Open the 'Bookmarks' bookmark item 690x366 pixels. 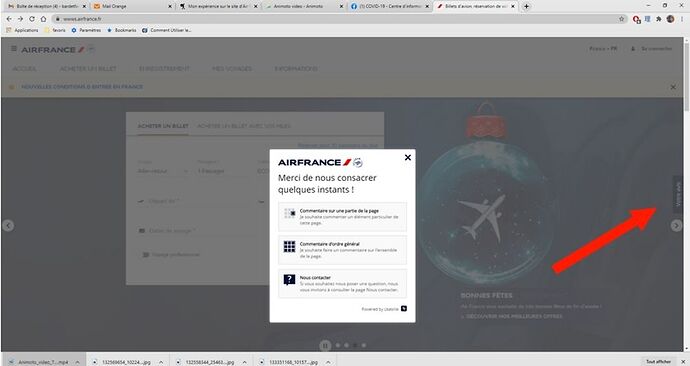[122, 30]
